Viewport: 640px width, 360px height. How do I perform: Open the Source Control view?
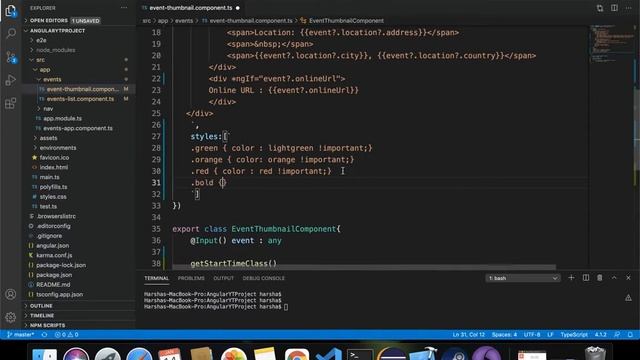tap(11, 57)
